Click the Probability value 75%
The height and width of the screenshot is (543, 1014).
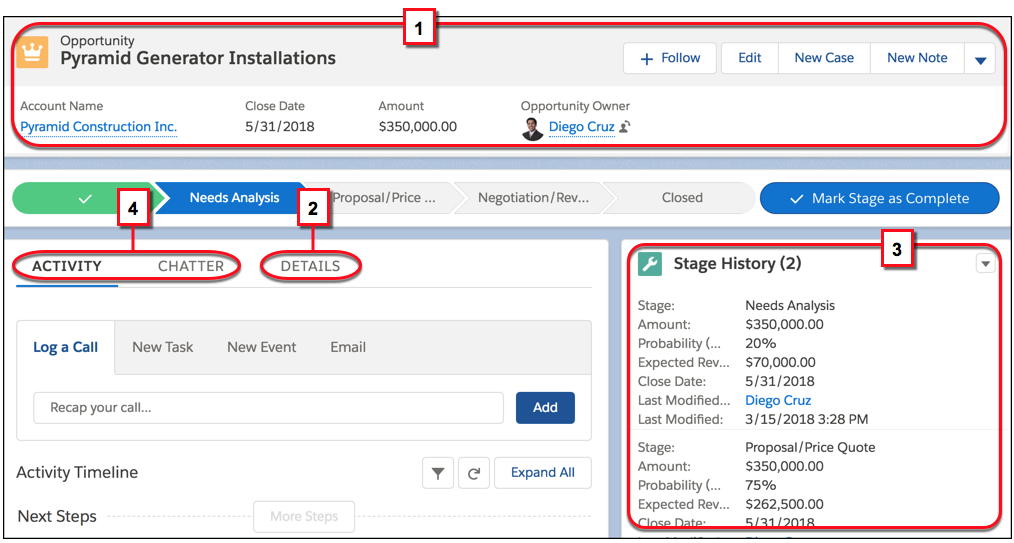760,485
